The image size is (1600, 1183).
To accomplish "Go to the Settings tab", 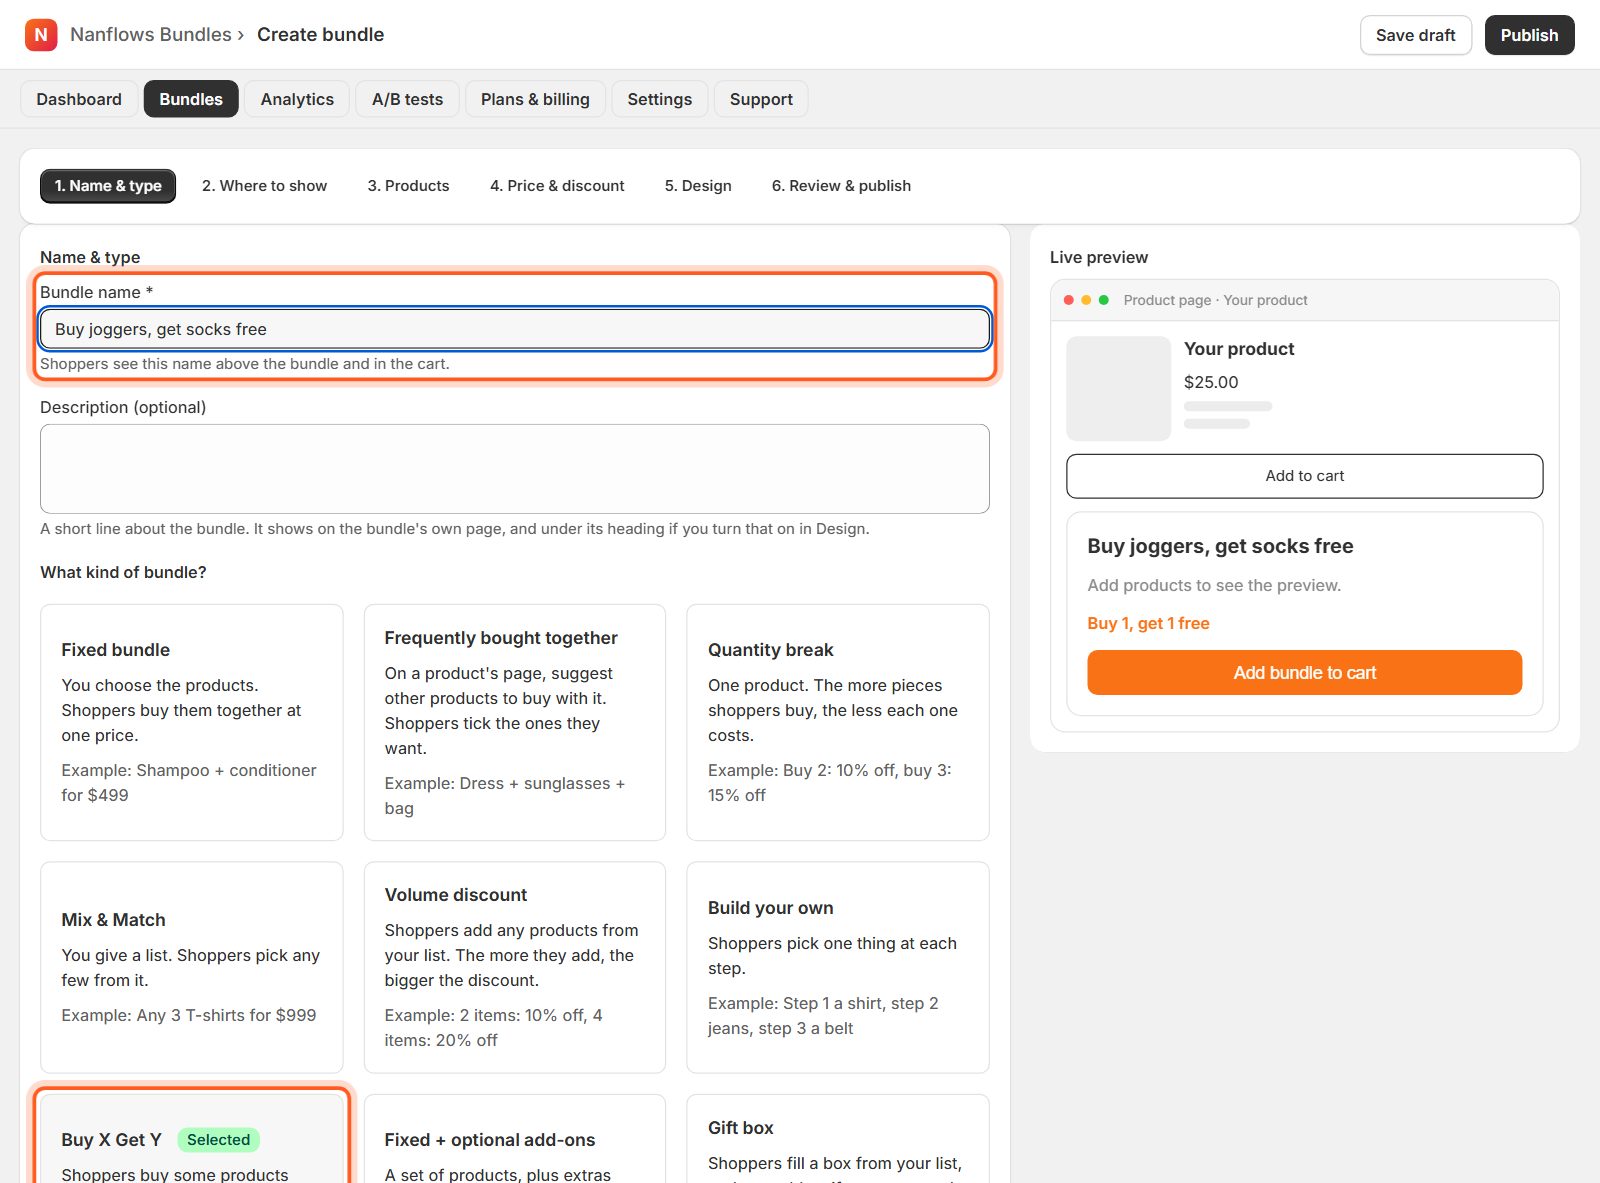I will (659, 99).
